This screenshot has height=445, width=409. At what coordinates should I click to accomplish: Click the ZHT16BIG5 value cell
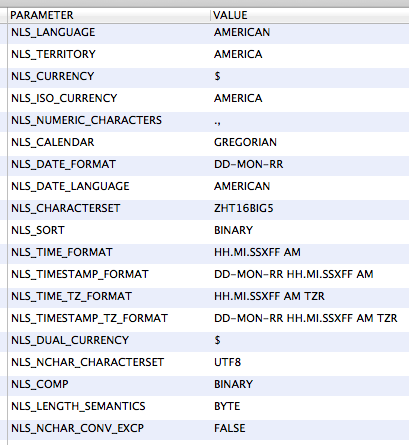(x=310, y=208)
